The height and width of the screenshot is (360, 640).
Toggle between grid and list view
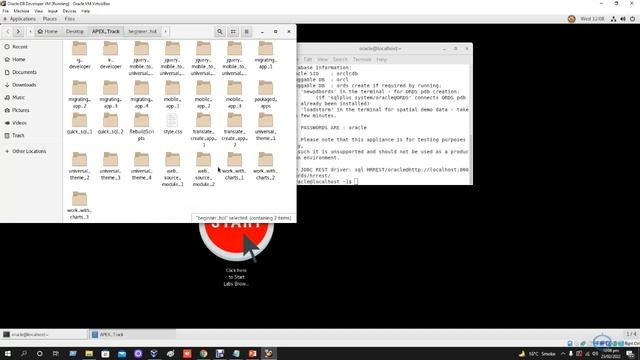pos(233,31)
